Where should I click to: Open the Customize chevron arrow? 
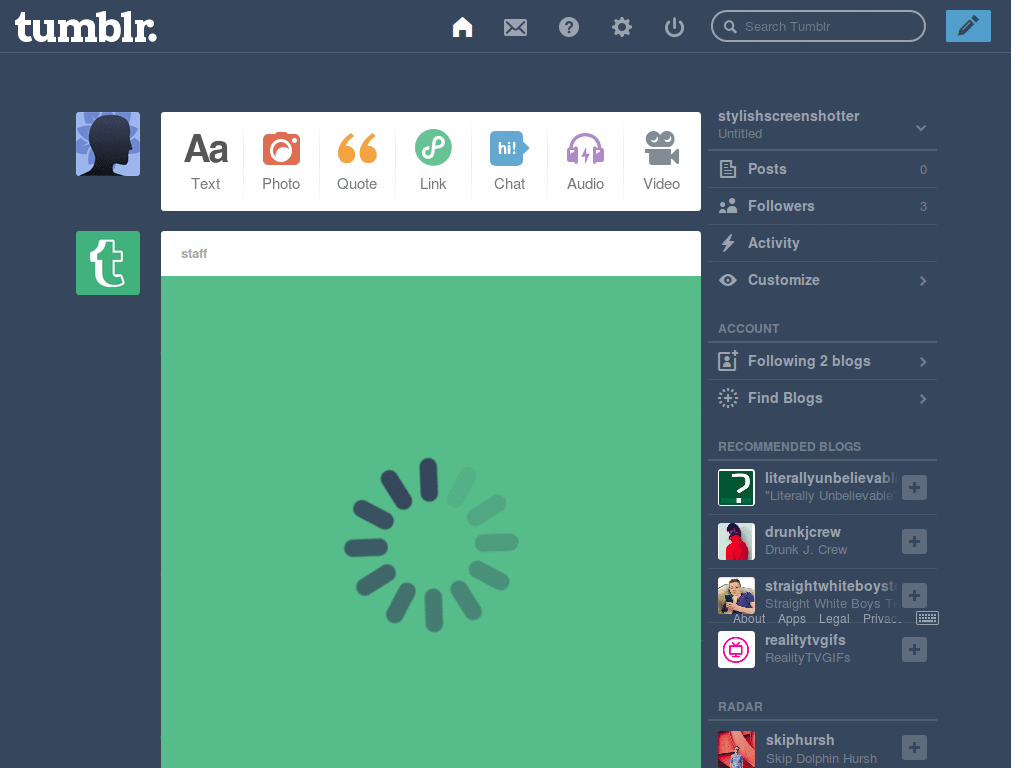tap(923, 281)
